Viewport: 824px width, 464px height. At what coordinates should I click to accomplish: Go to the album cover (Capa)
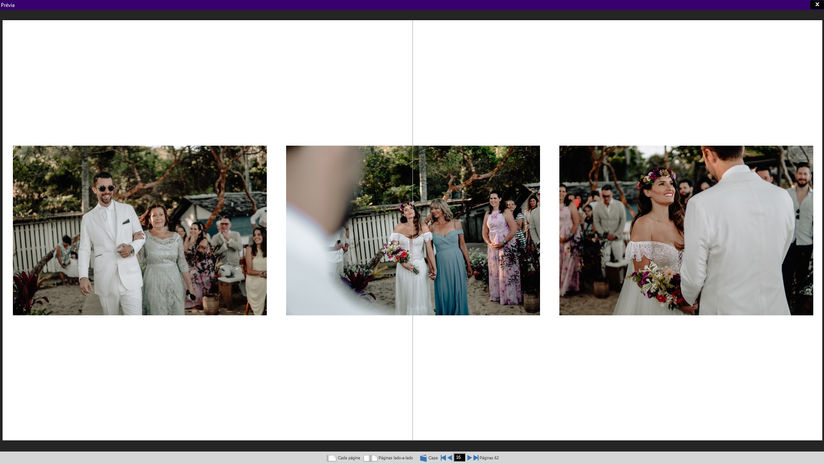pyautogui.click(x=429, y=458)
